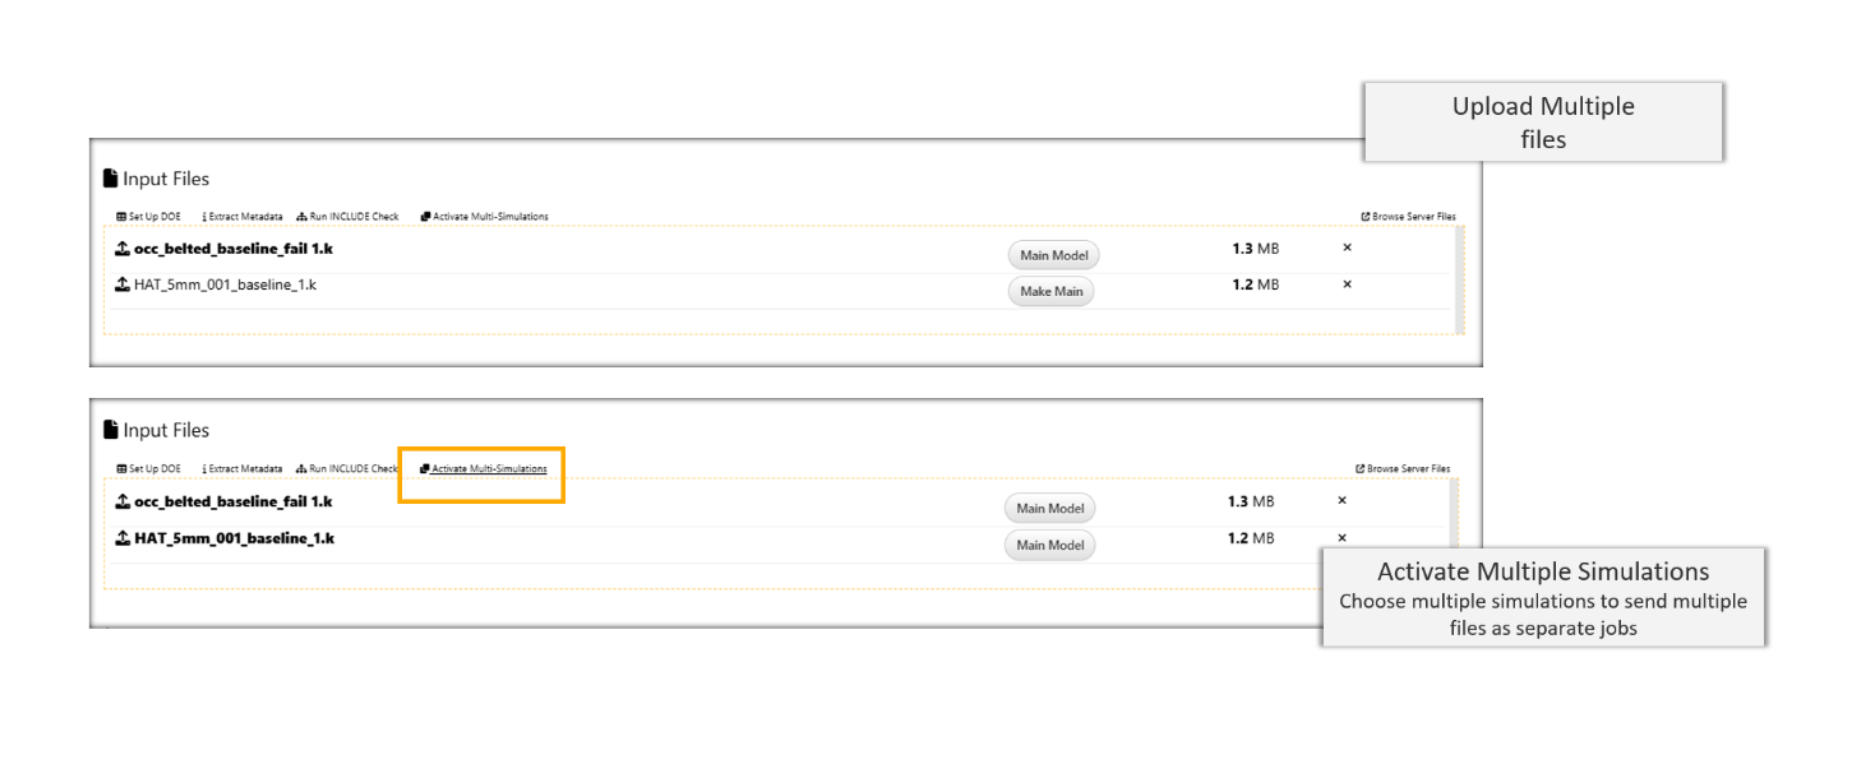The image size is (1859, 767).
Task: Click Set Up DOE in the bottom panel
Action: click(x=149, y=469)
